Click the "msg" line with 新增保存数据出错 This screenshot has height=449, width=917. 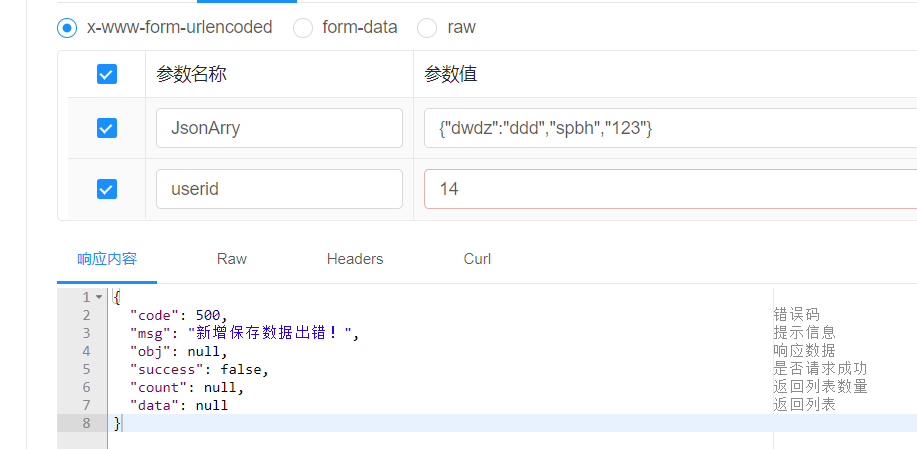click(244, 334)
